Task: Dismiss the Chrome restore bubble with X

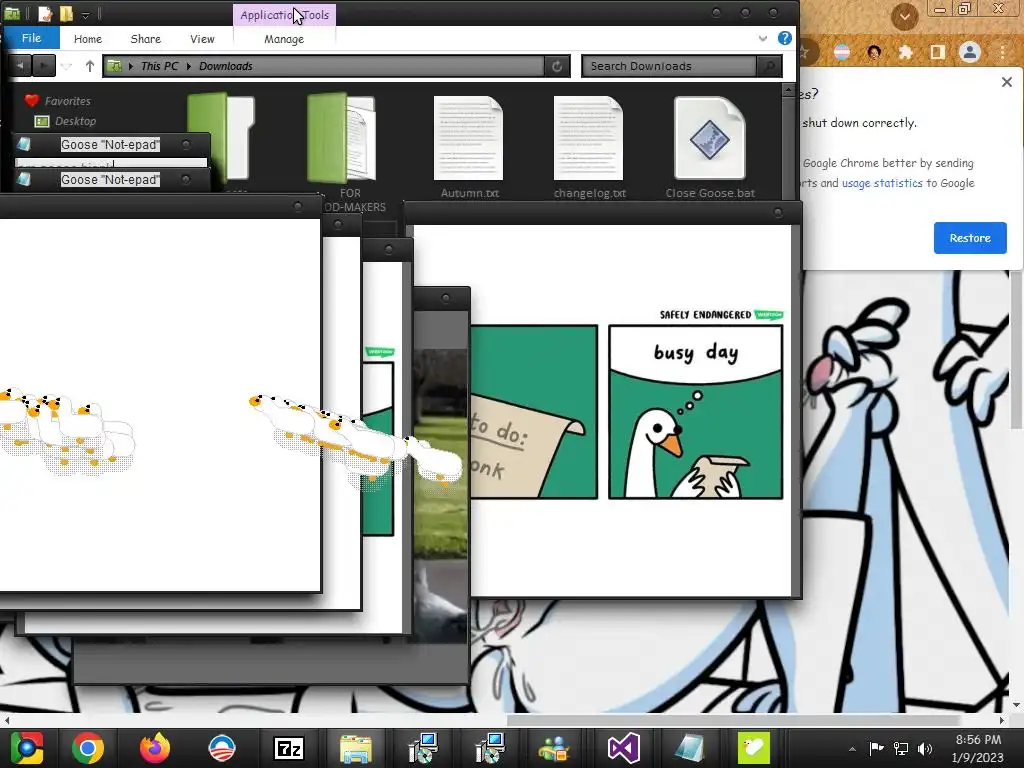Action: click(x=1006, y=82)
